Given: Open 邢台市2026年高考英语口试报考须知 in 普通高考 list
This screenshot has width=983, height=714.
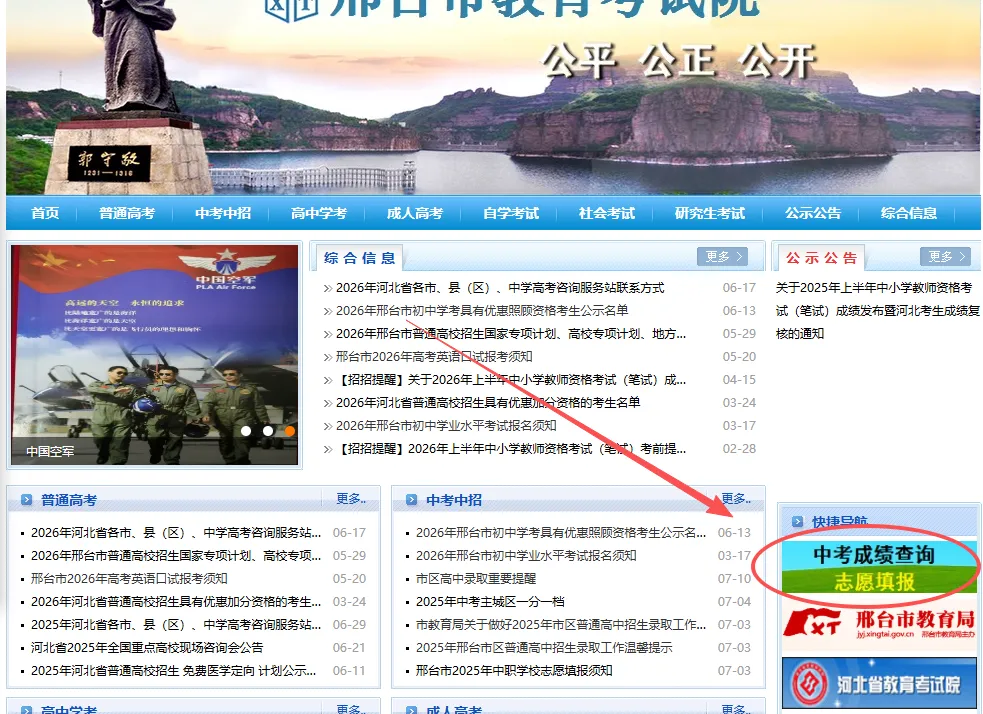Looking at the screenshot, I should tap(129, 579).
